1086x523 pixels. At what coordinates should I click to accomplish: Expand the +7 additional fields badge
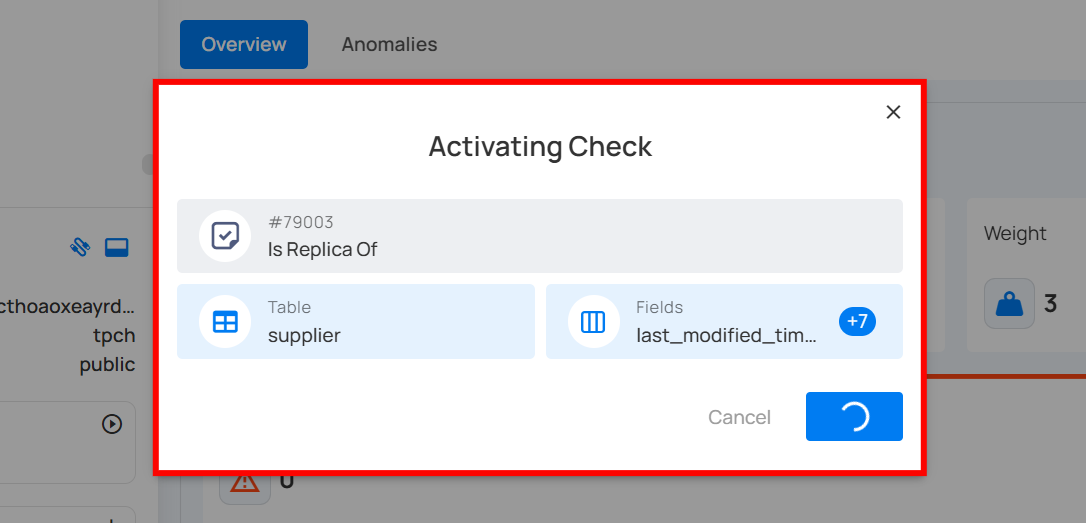pos(857,321)
